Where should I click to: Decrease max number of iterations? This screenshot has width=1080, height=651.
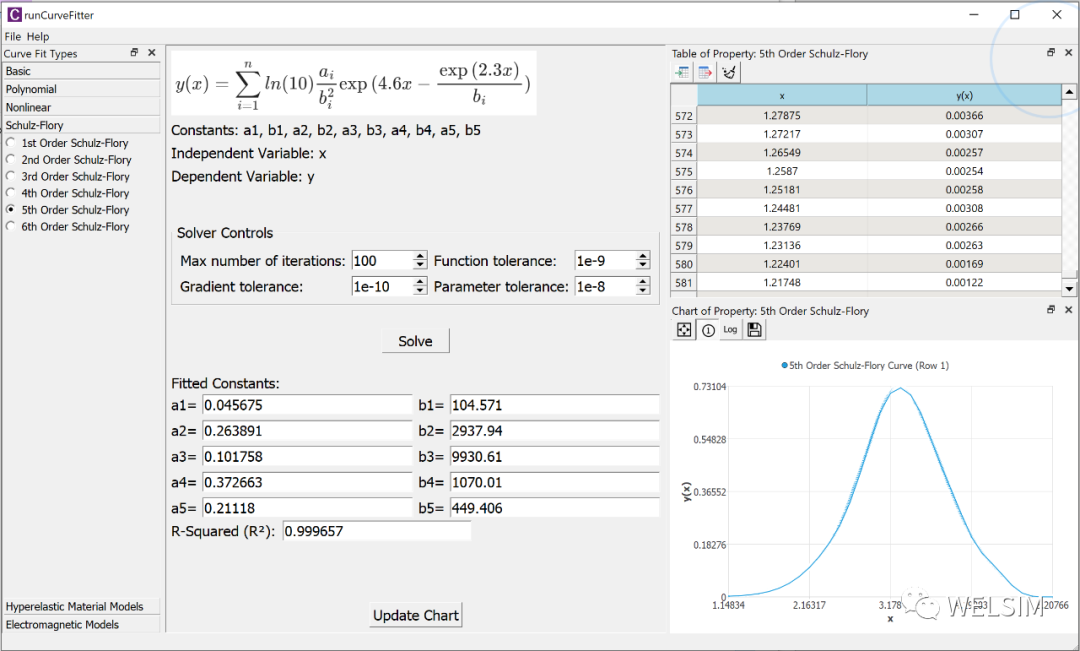[420, 265]
